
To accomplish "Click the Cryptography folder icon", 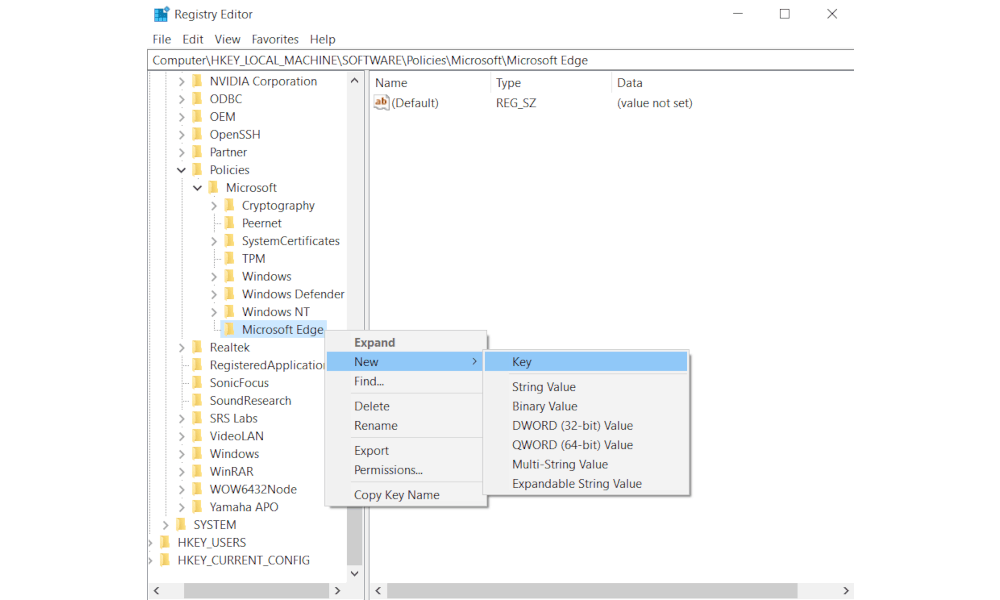I will point(230,205).
